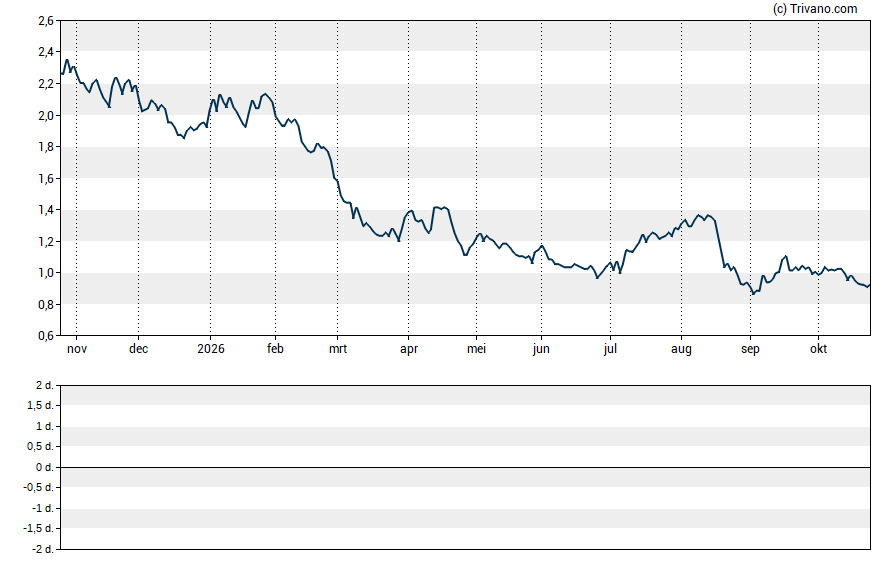
Task: Click the price line end point after okt
Action: (x=869, y=286)
